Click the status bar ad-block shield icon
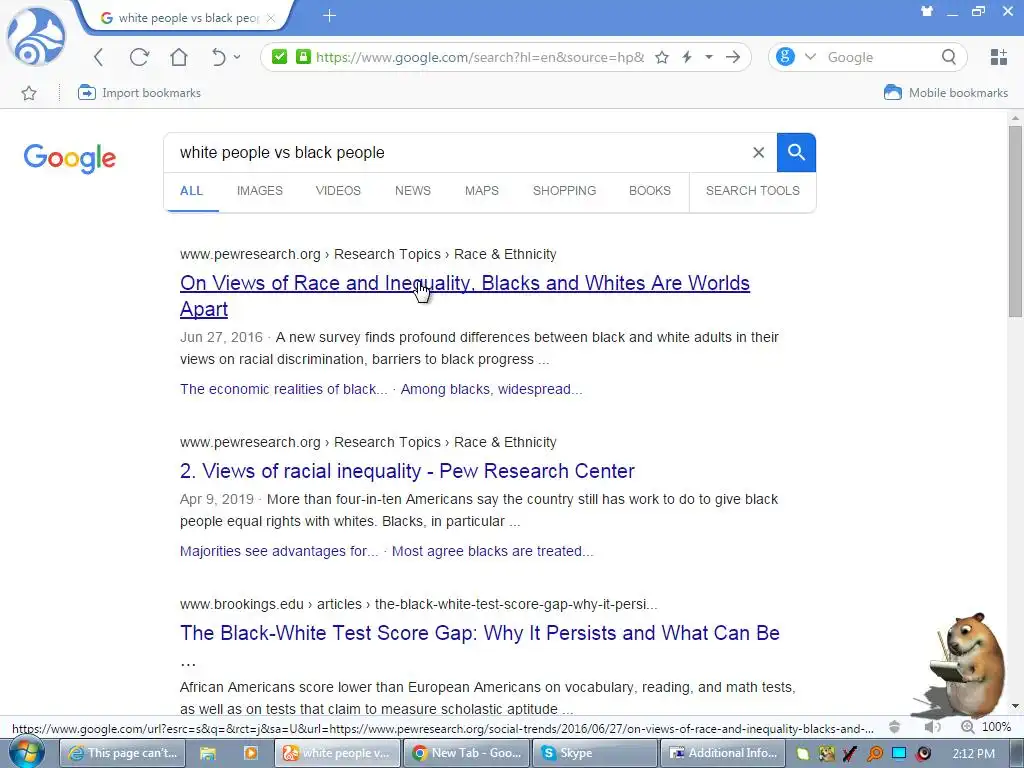This screenshot has width=1024, height=768. click(x=895, y=727)
